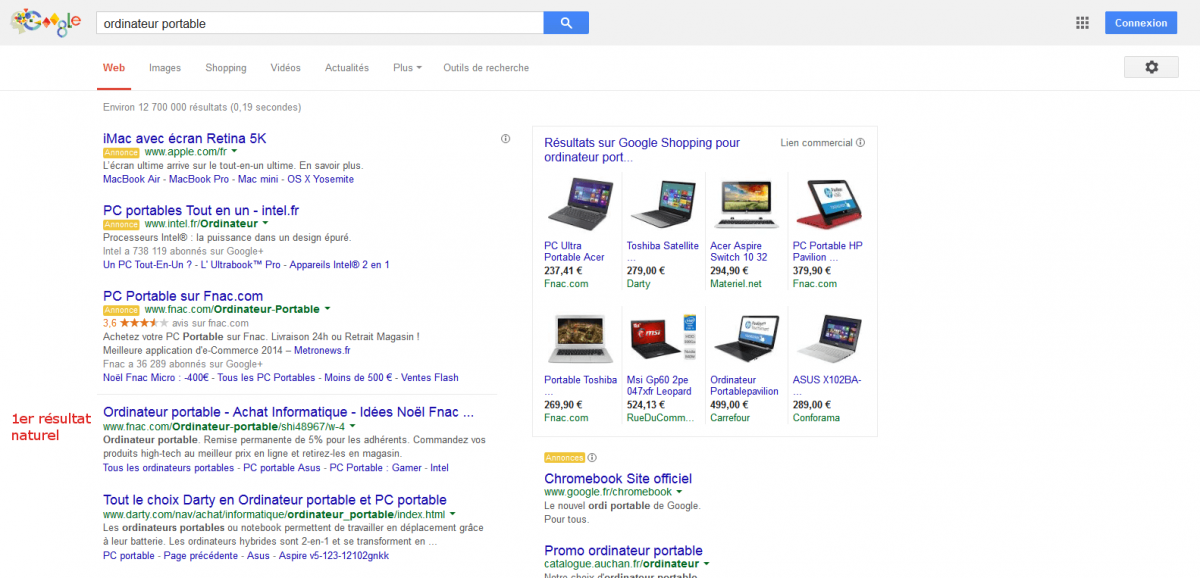Click the 524,13 € price
Screen dimensions: 1200x578
[648, 405]
